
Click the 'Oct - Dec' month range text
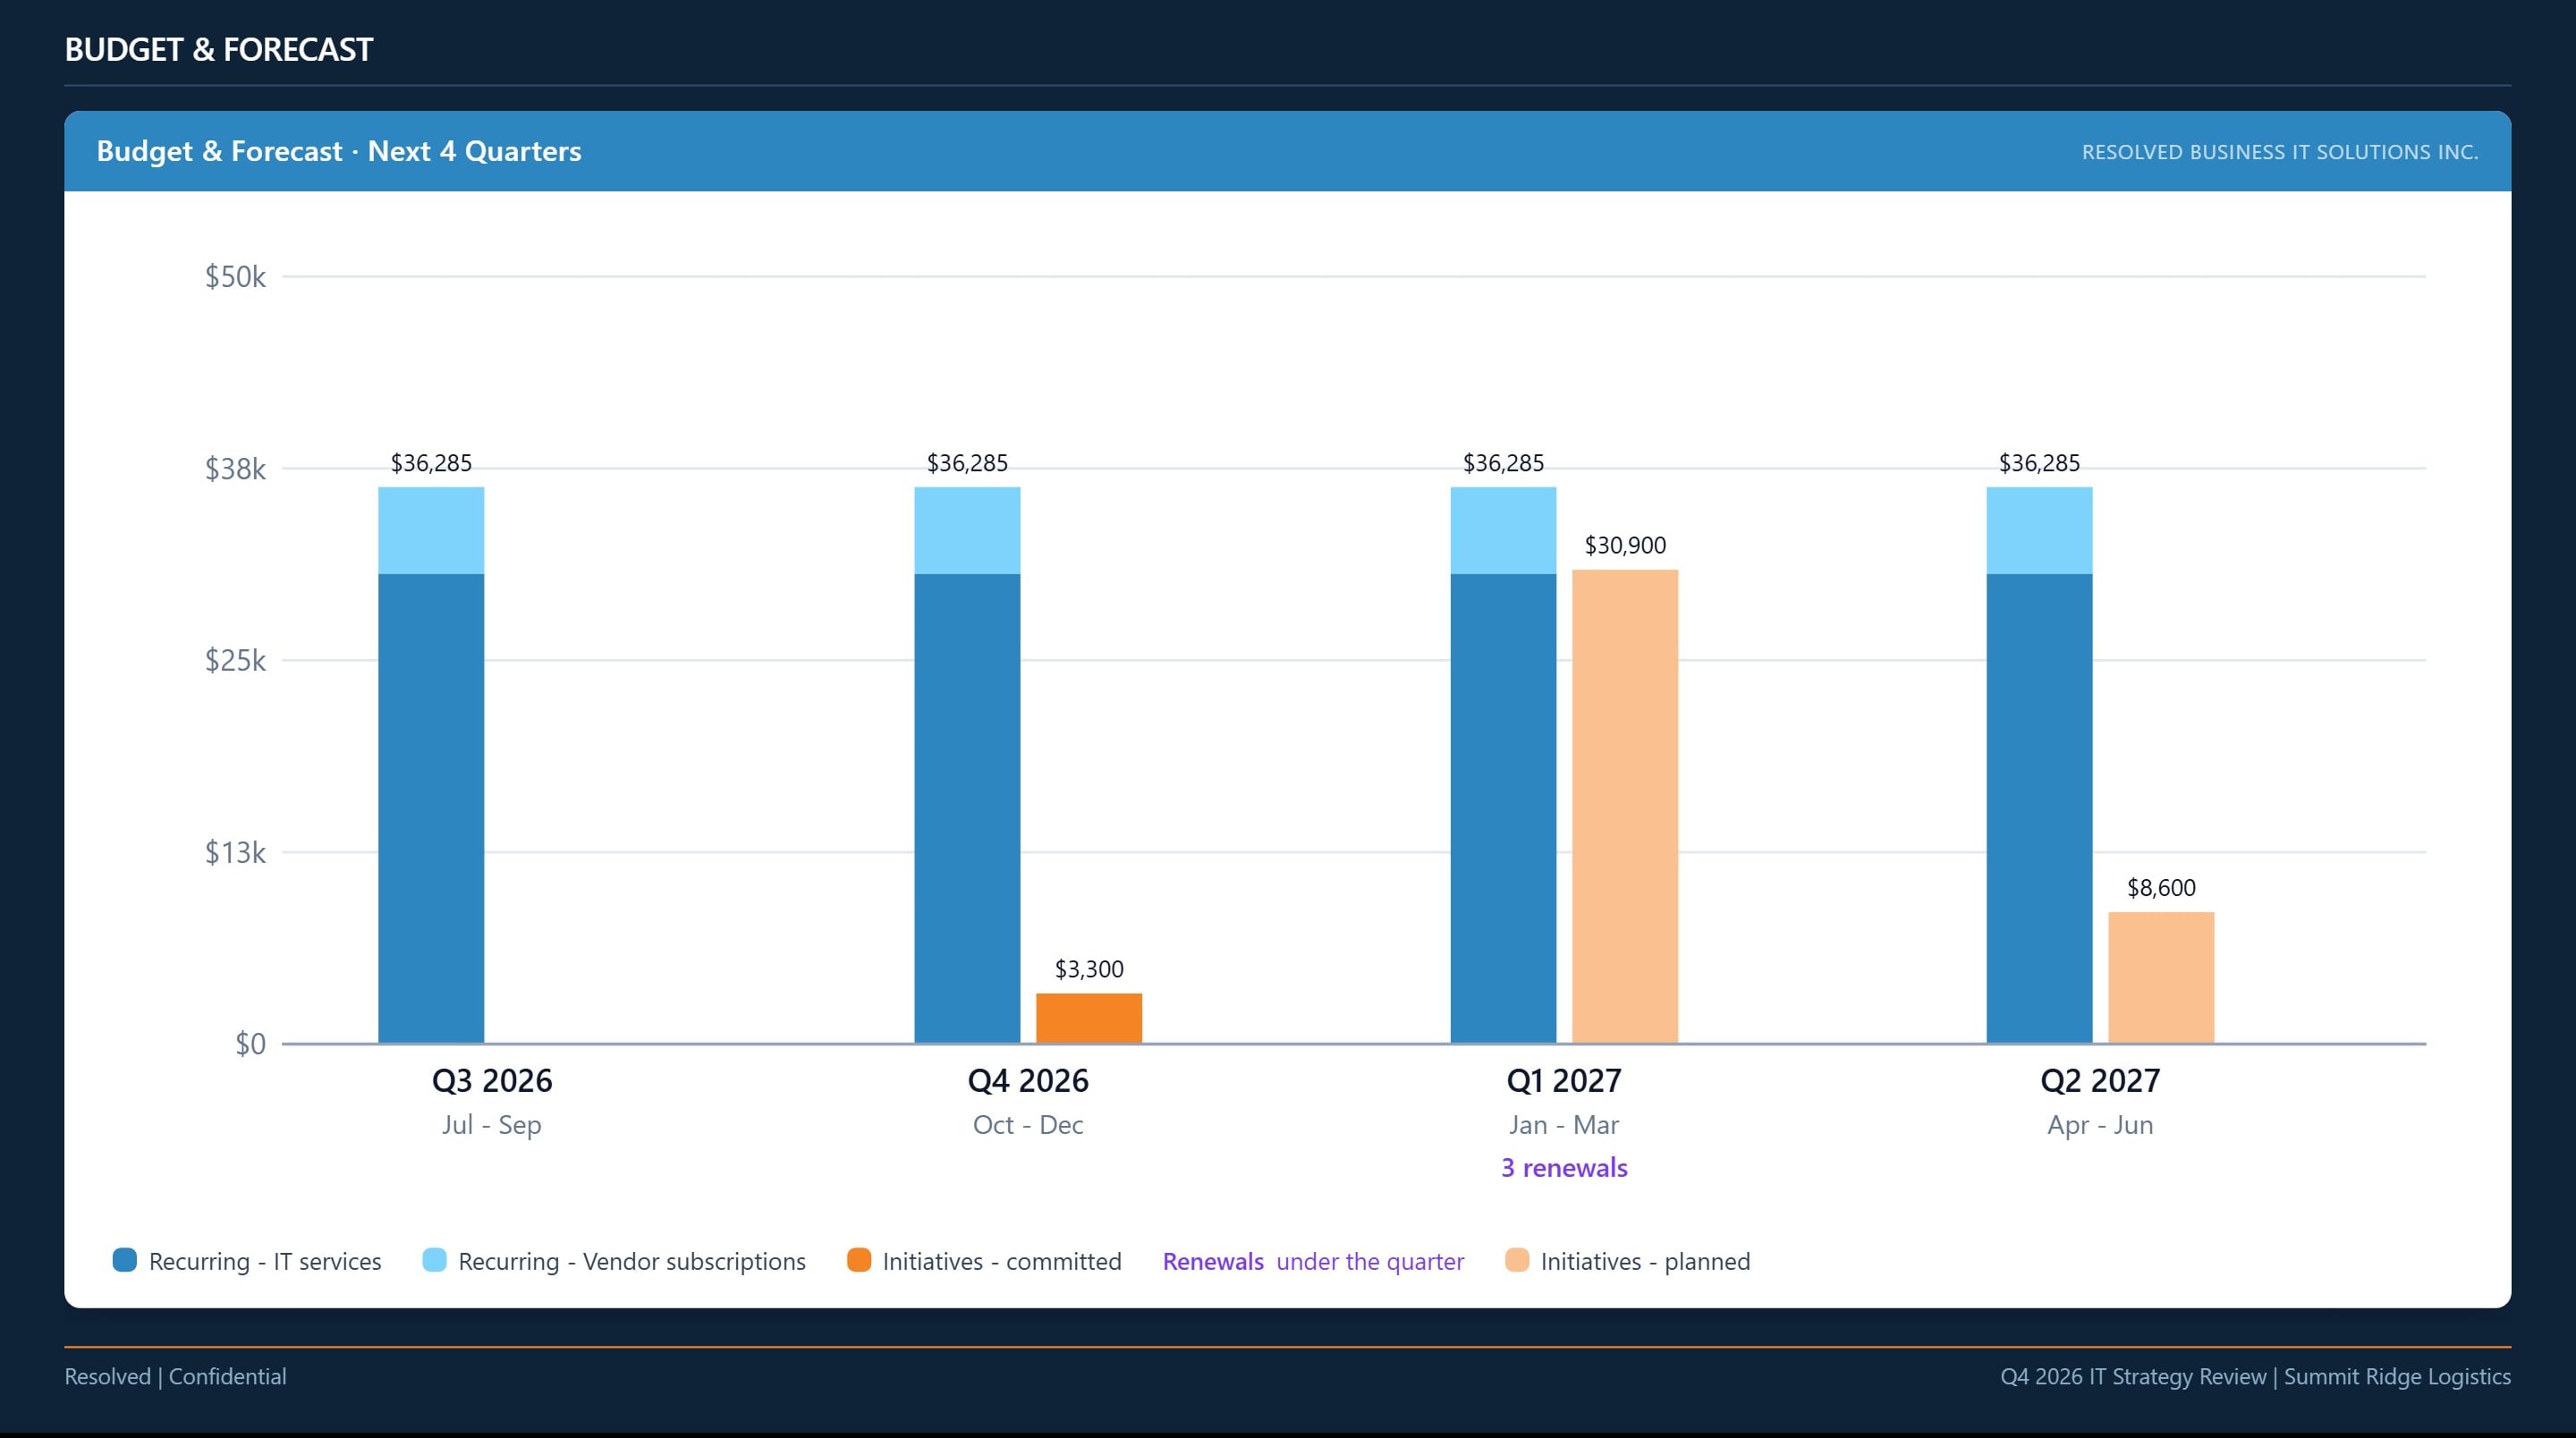point(1028,1125)
